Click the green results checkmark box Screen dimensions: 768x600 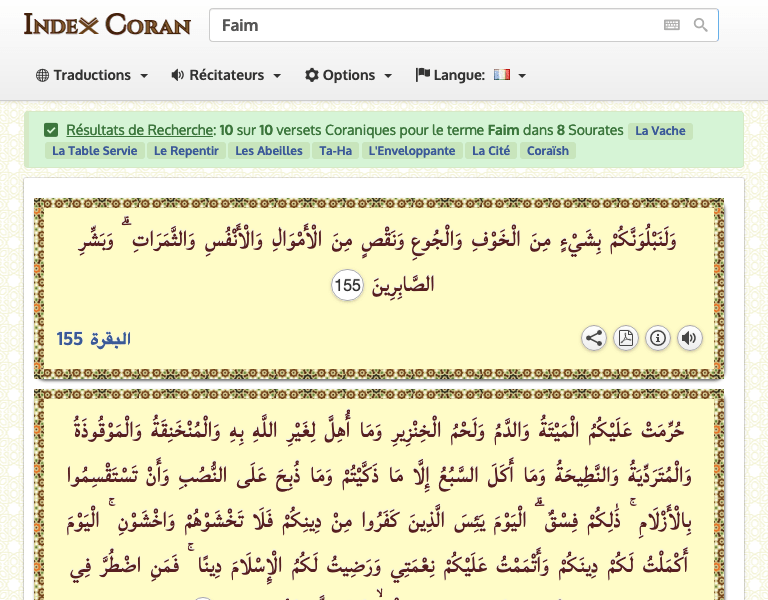point(51,130)
